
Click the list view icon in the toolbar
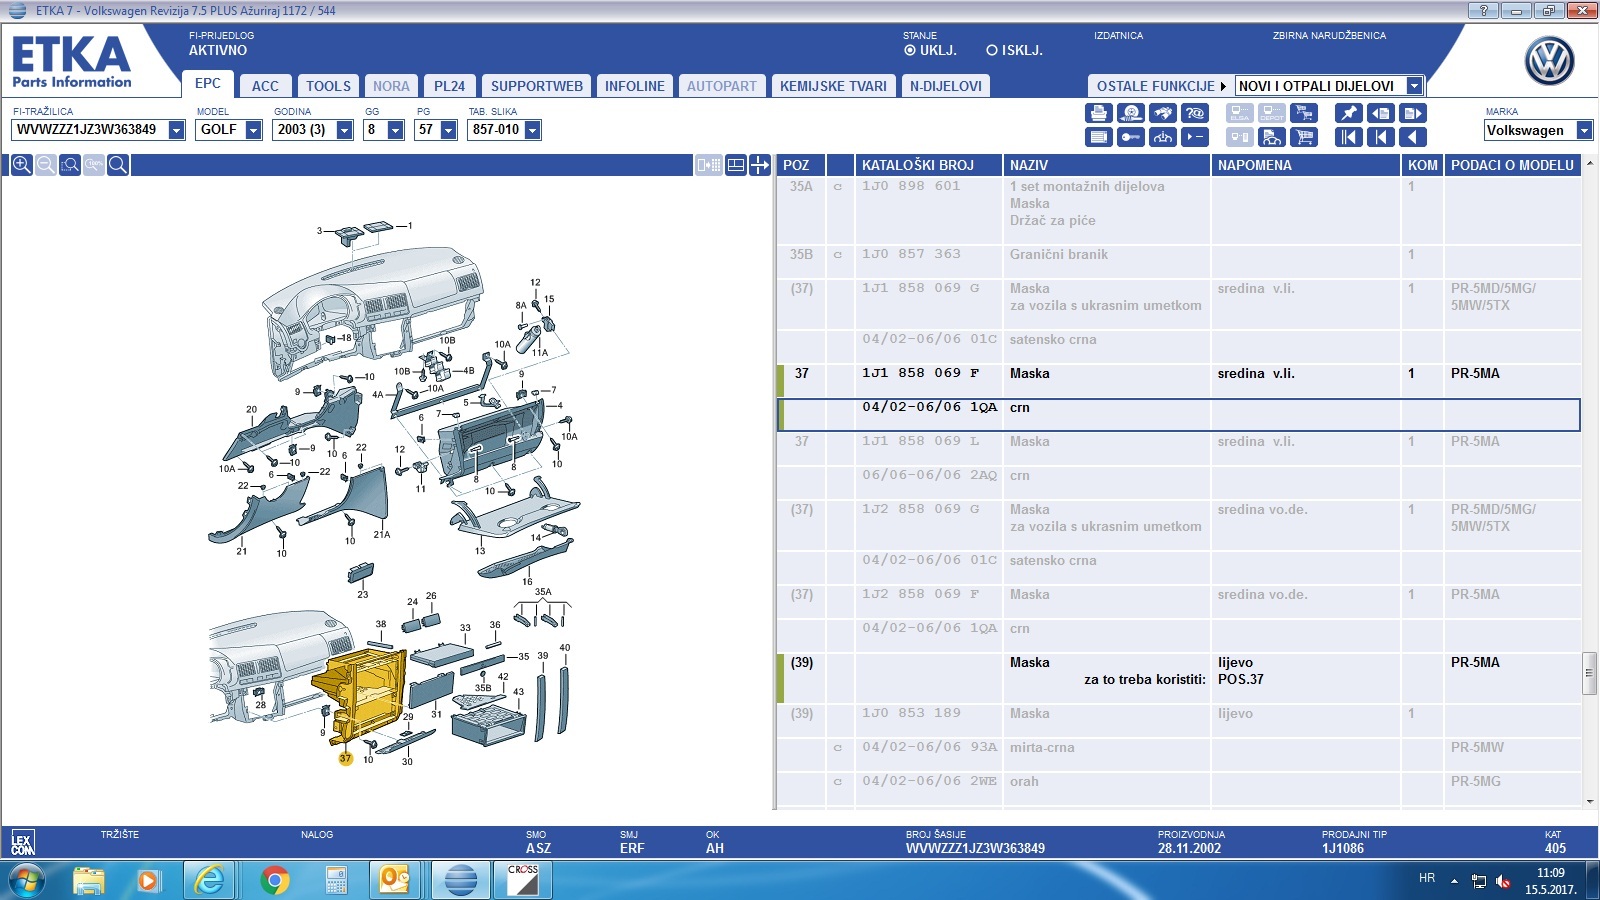1099,137
